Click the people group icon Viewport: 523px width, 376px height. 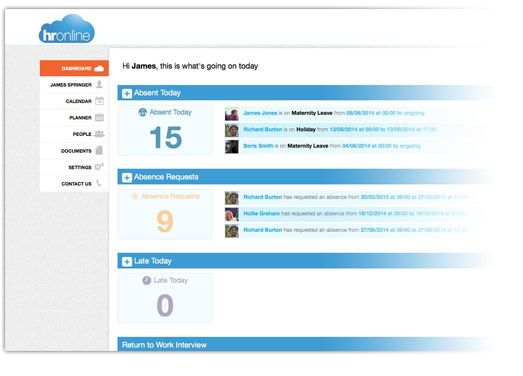[99, 134]
